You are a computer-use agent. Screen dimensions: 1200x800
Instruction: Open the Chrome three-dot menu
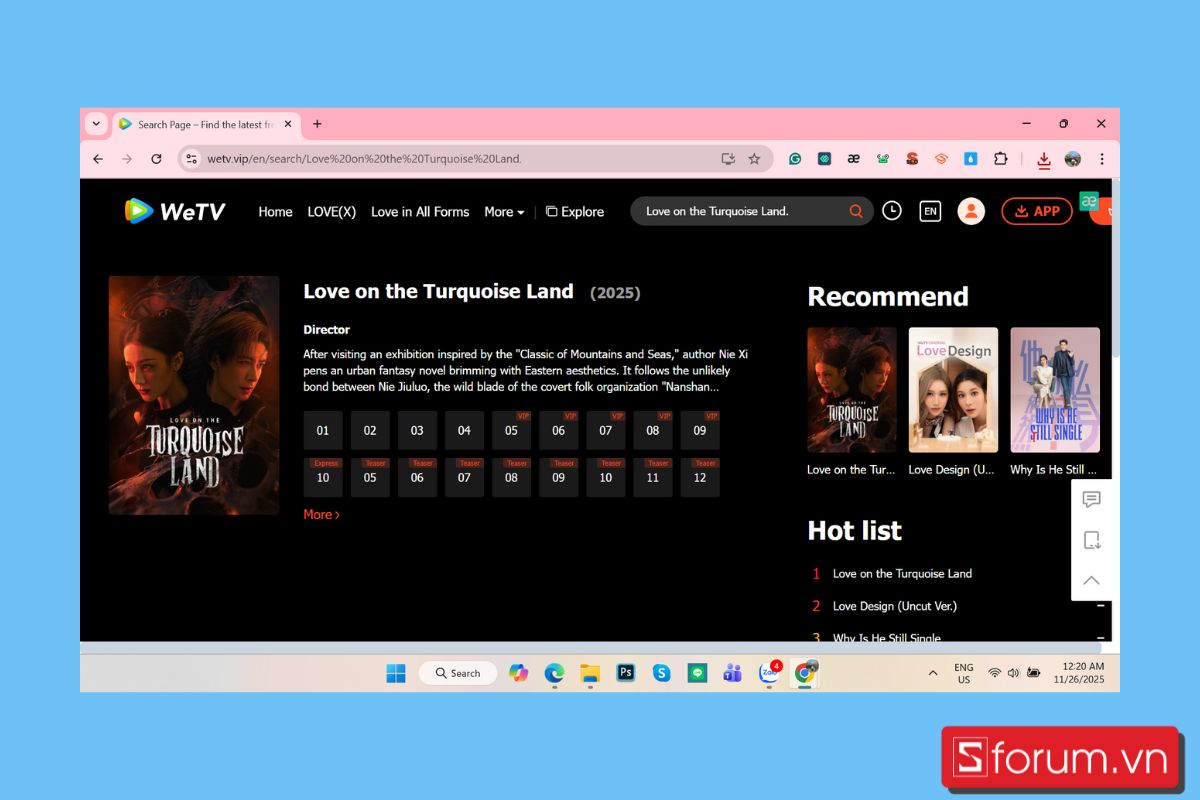pyautogui.click(x=1102, y=159)
